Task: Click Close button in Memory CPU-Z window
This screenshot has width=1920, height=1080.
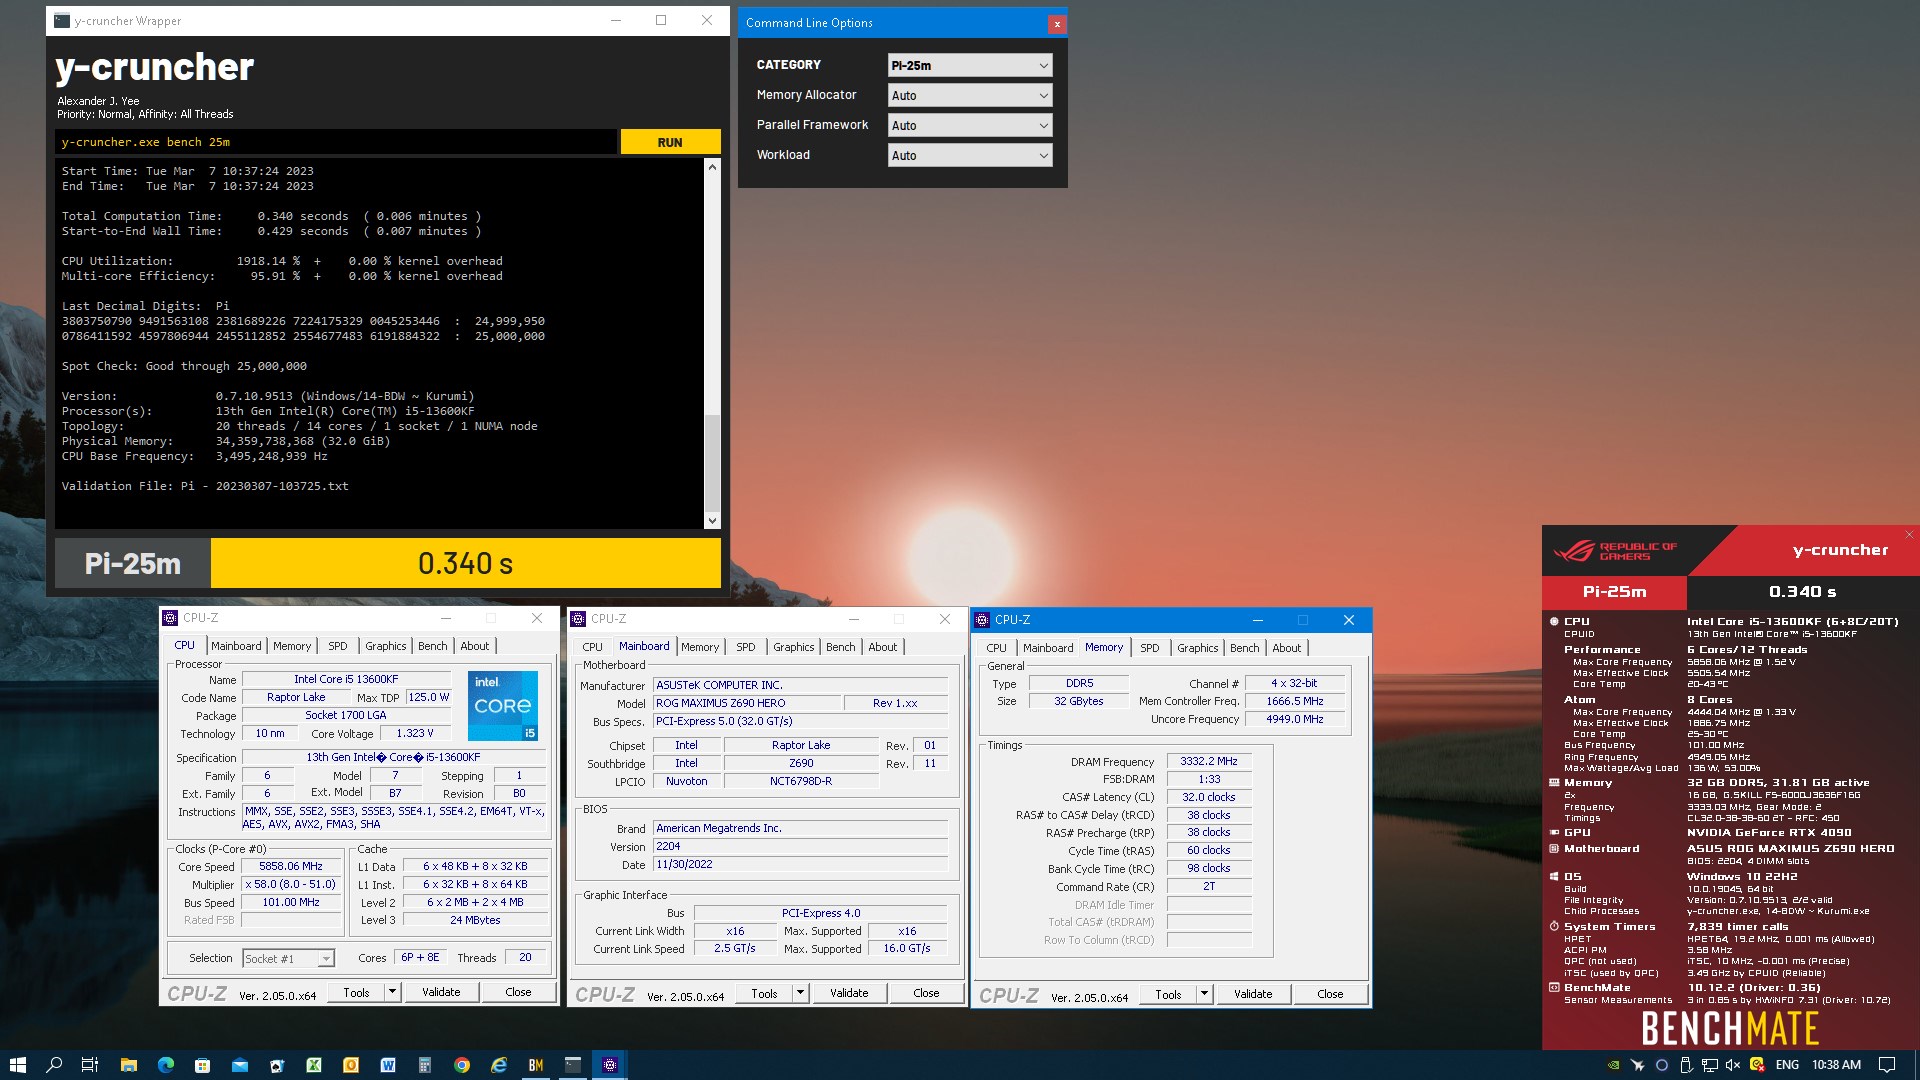Action: pyautogui.click(x=1330, y=994)
